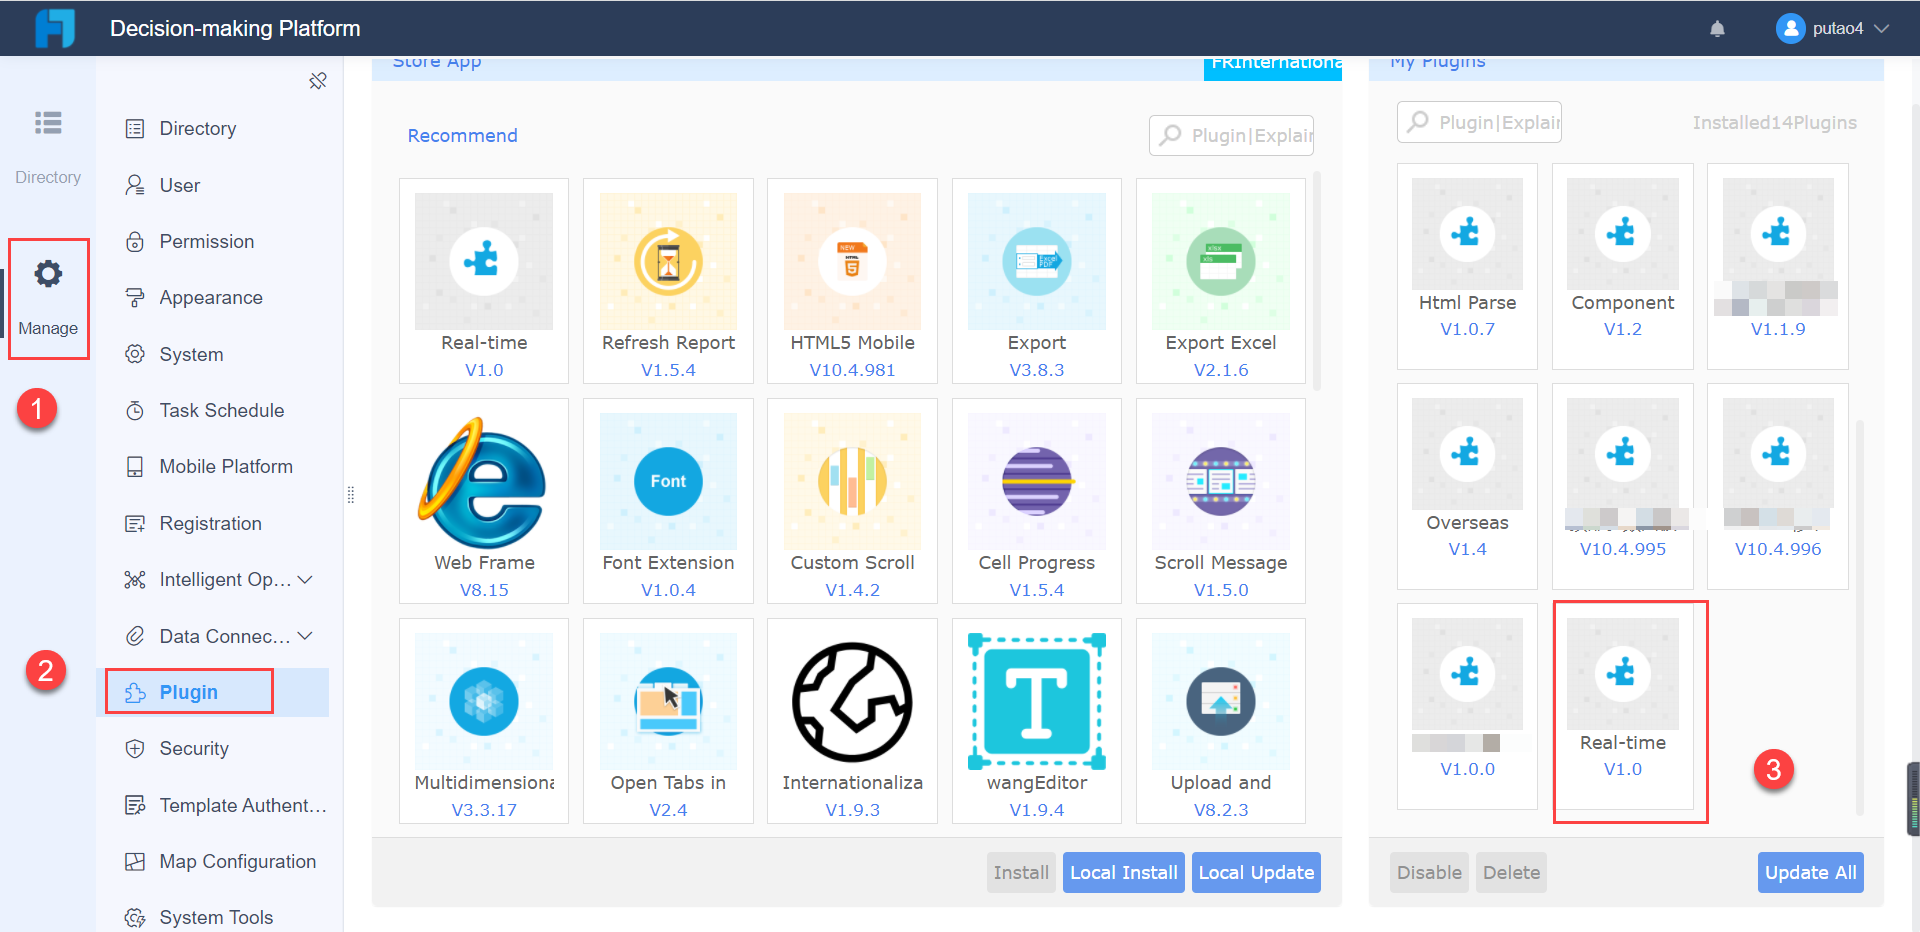
Task: Select the installed Component plugin thumbnail
Action: [x=1622, y=234]
